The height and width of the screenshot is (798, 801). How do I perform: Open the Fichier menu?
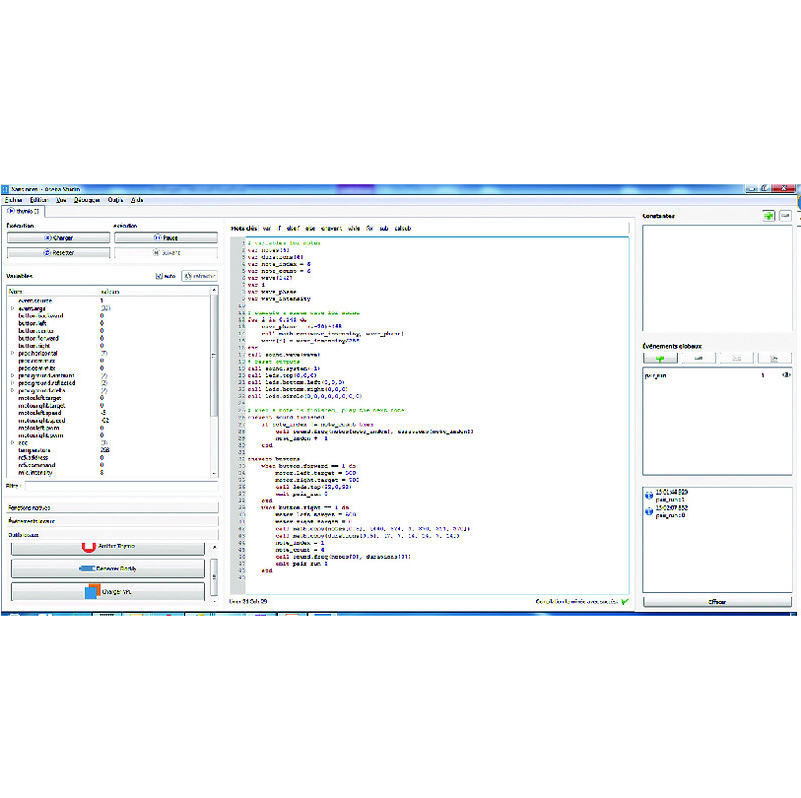coord(13,200)
